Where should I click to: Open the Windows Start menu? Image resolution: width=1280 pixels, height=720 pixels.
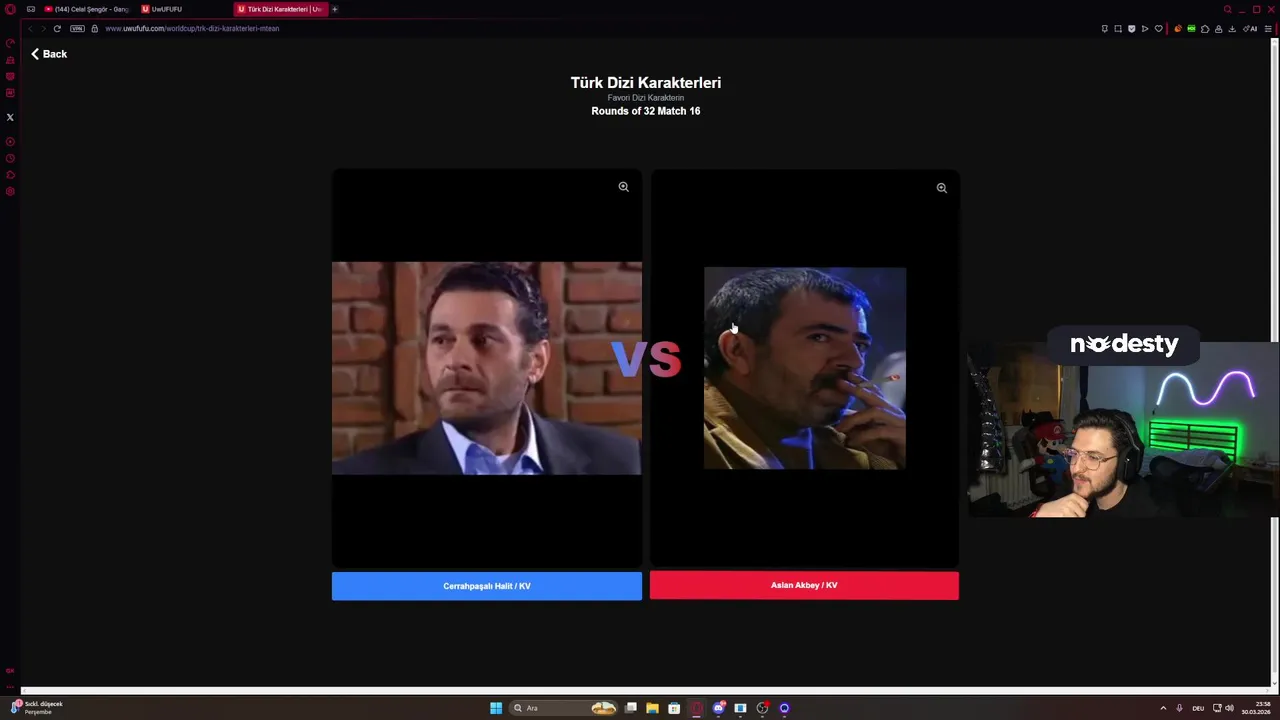[496, 708]
